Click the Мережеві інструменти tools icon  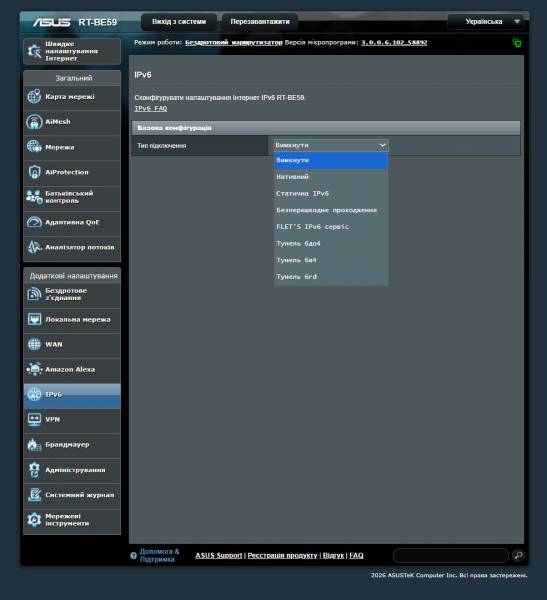(x=34, y=520)
